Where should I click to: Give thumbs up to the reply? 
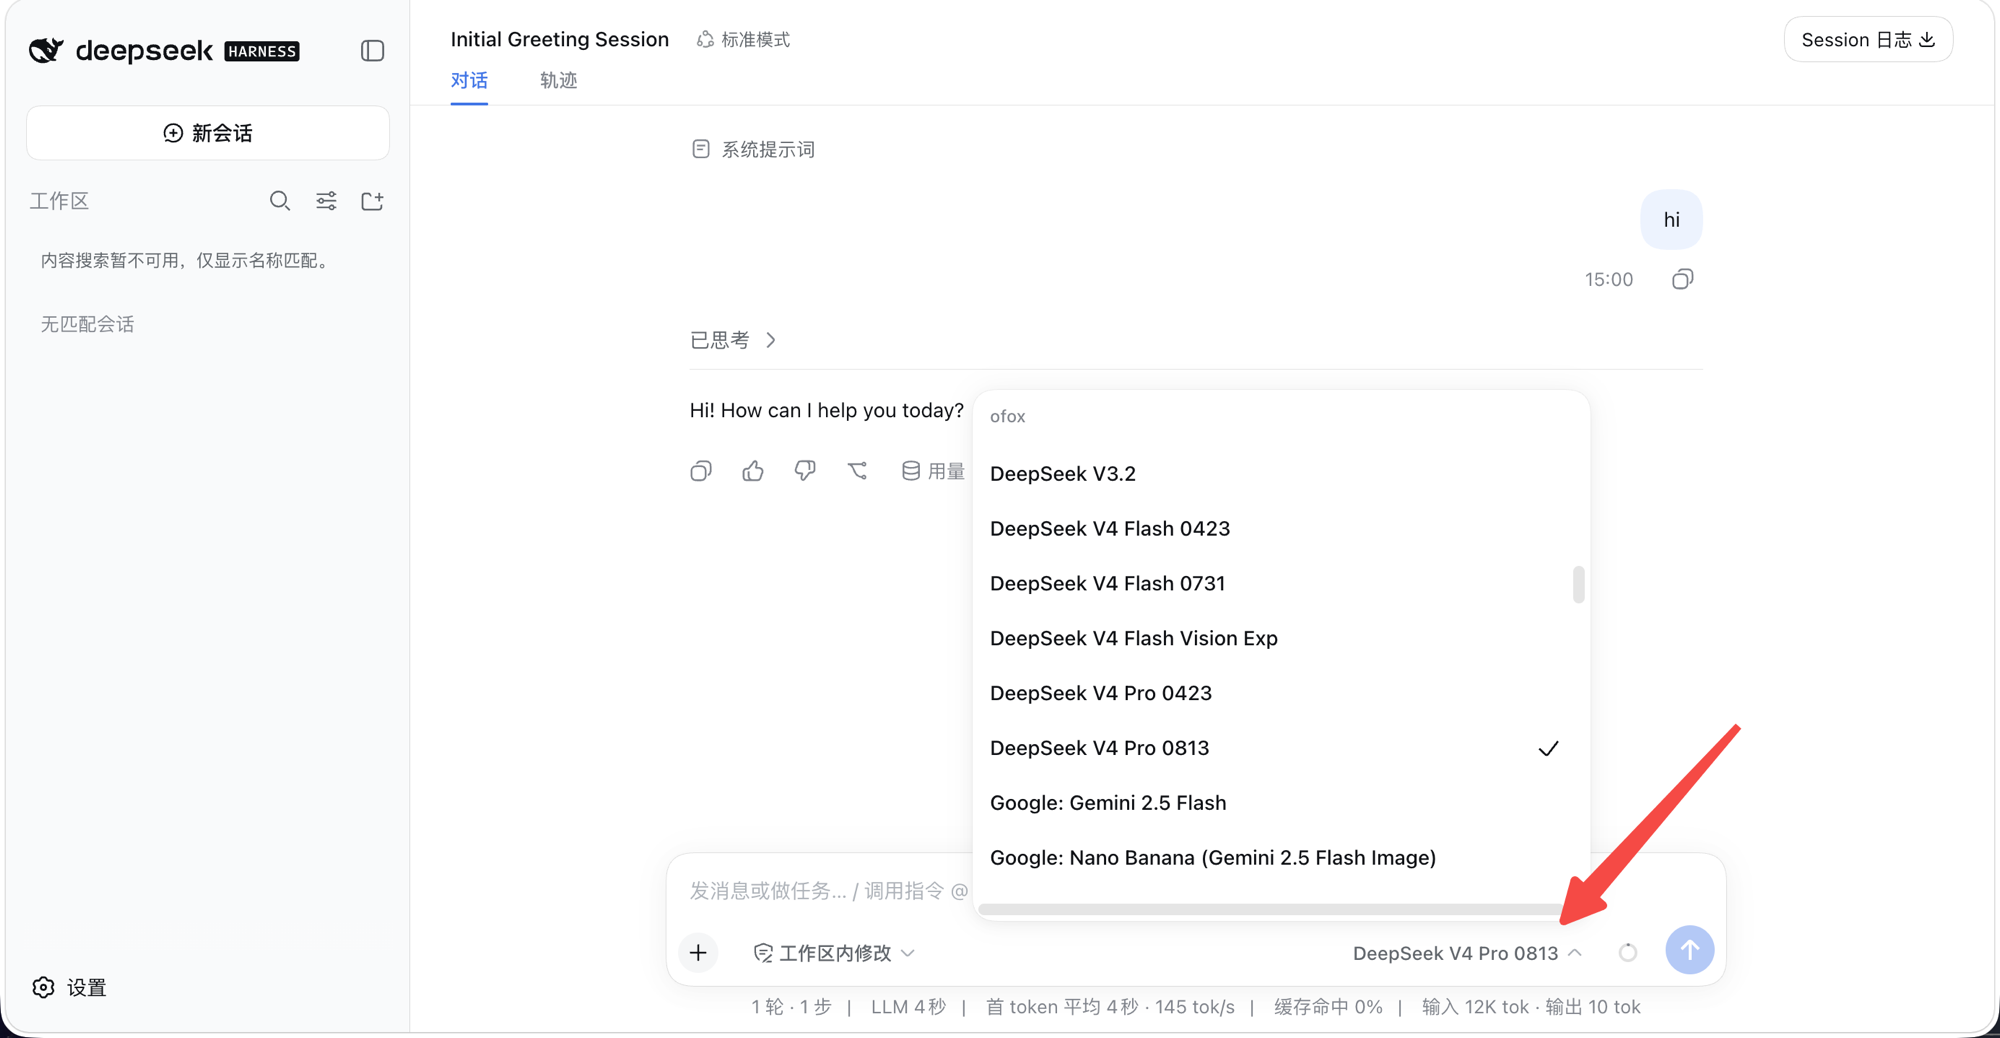click(753, 471)
